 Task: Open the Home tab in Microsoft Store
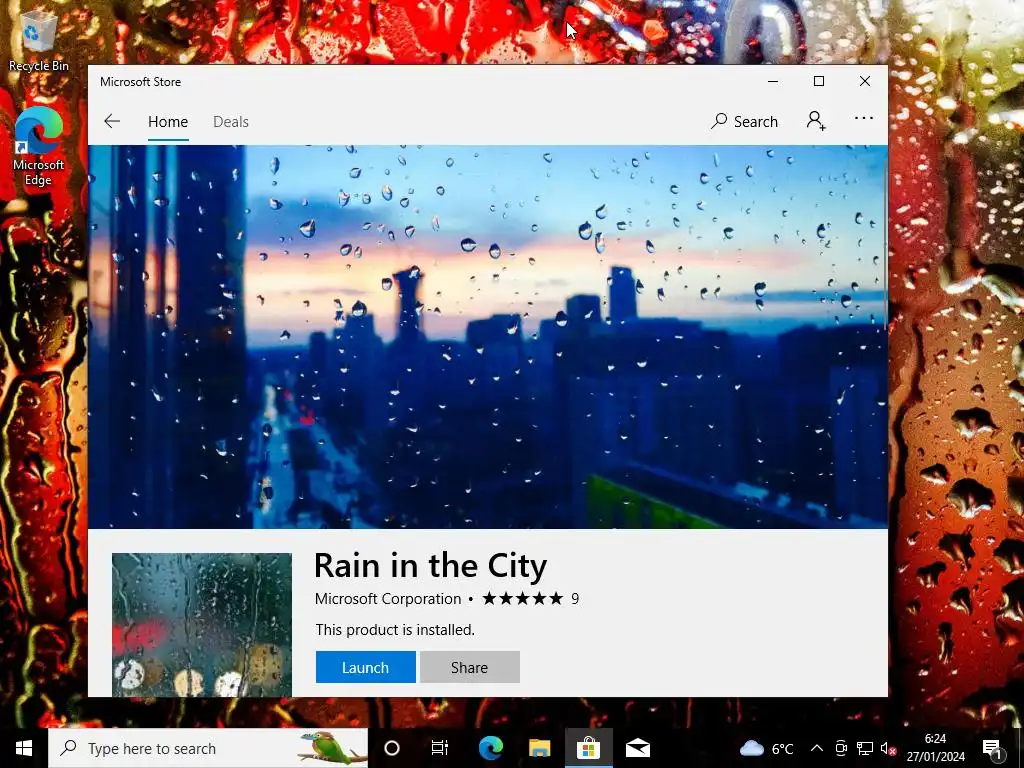click(168, 121)
